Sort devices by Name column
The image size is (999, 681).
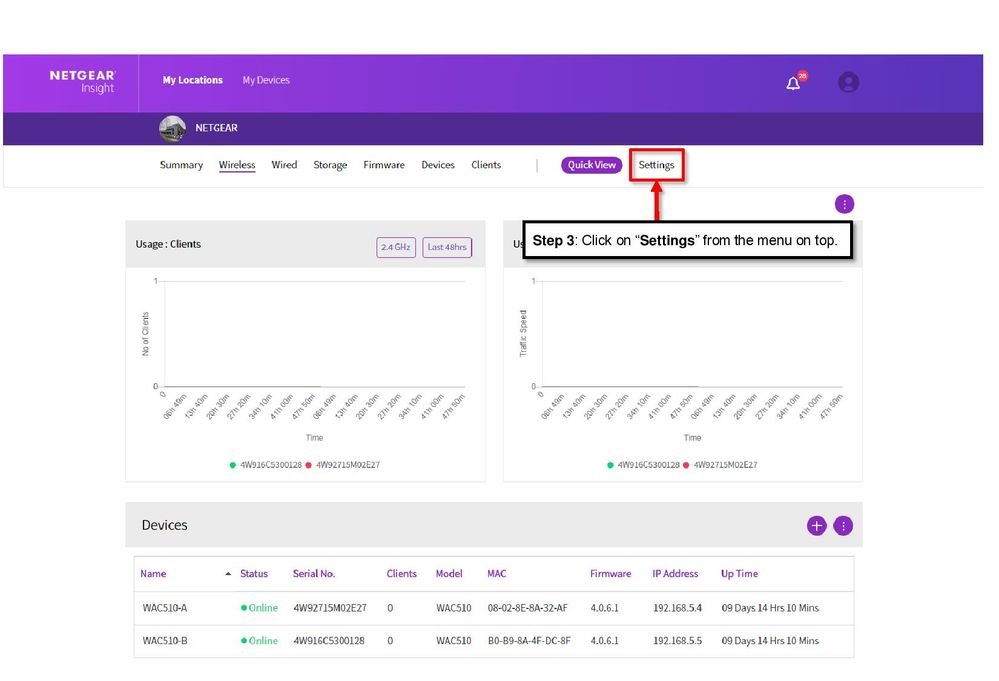(153, 574)
